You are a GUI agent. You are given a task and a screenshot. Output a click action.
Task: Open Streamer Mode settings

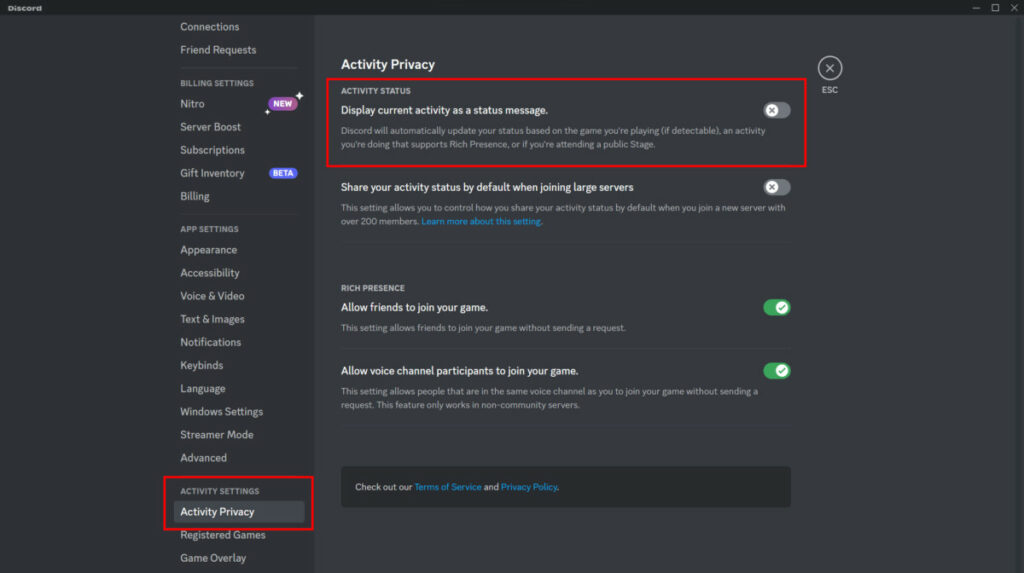tap(216, 435)
